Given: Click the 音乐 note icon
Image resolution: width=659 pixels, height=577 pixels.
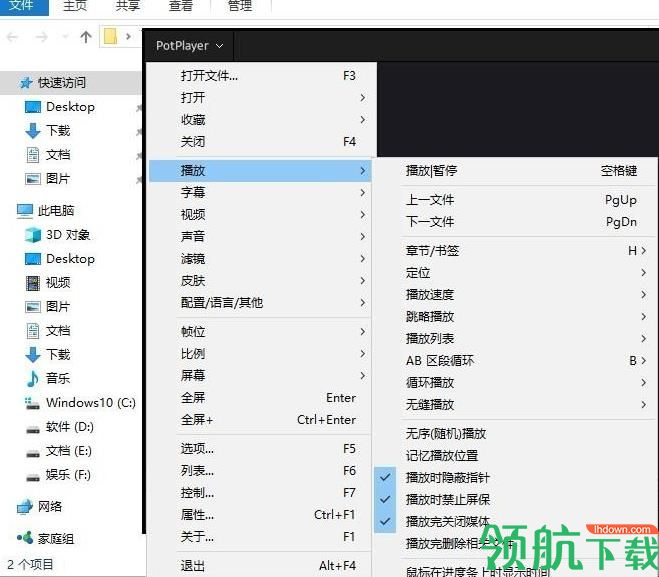Looking at the screenshot, I should pos(33,379).
